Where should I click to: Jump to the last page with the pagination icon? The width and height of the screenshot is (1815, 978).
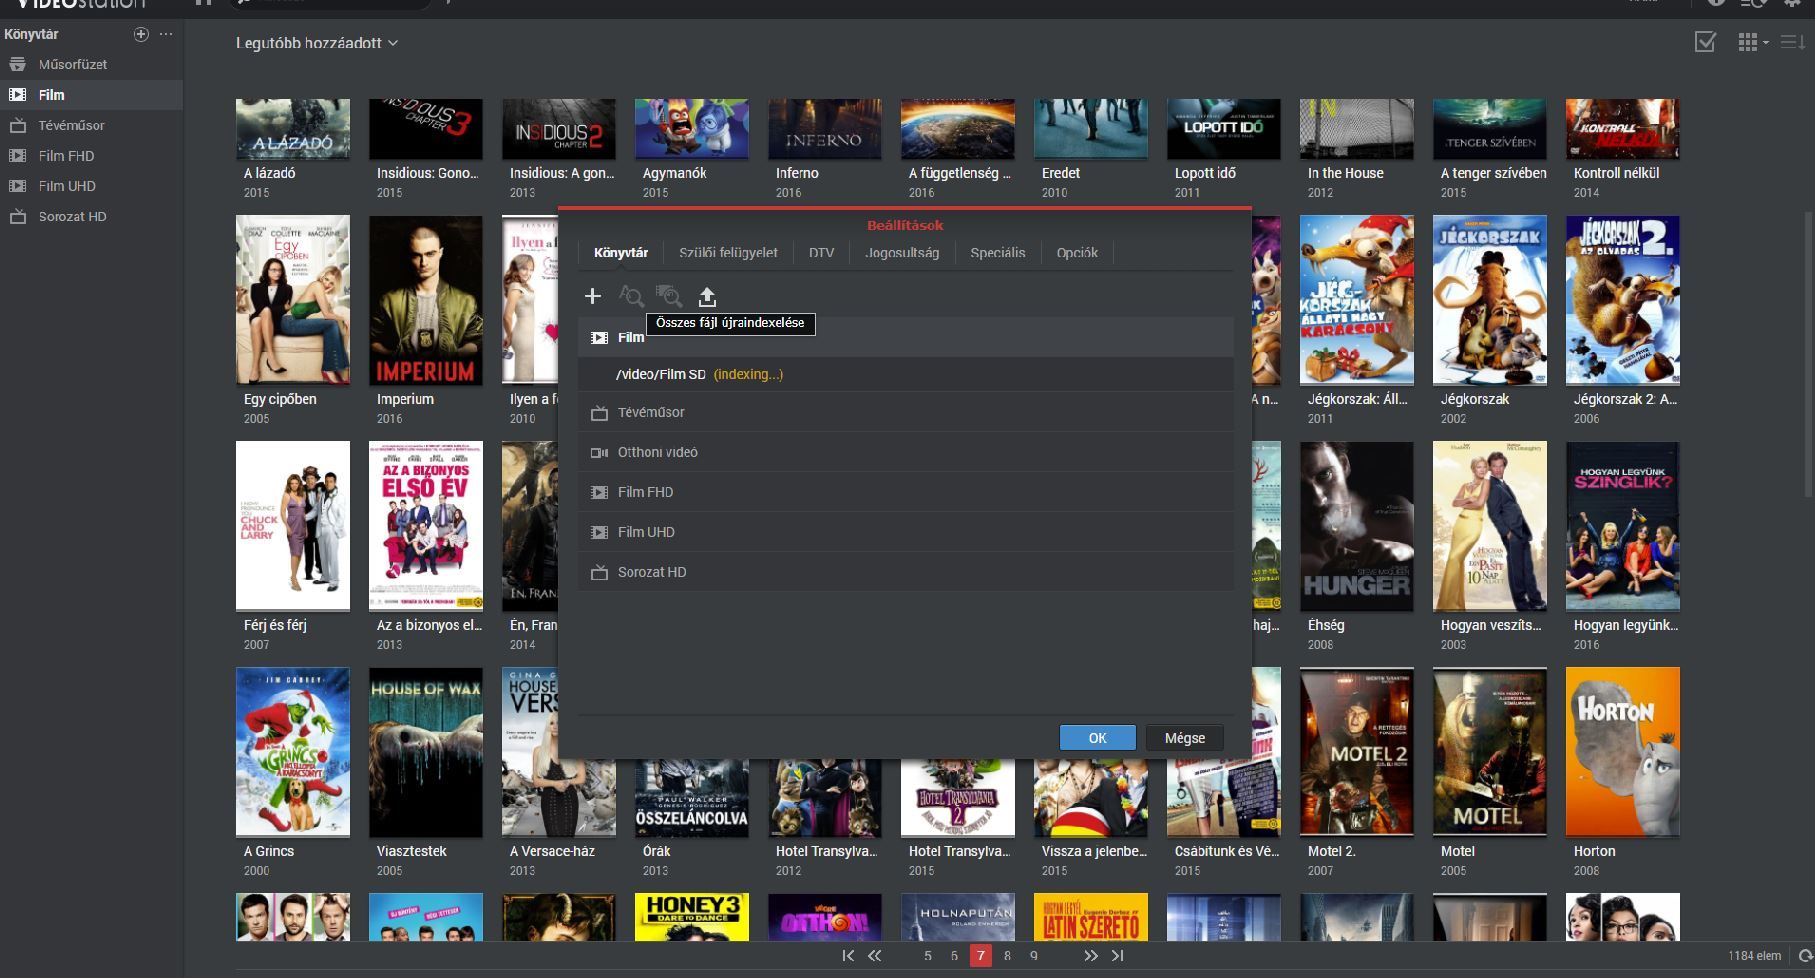click(1118, 956)
